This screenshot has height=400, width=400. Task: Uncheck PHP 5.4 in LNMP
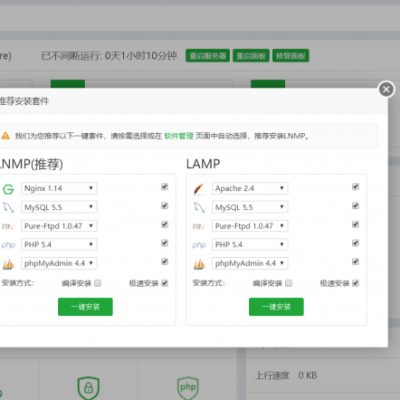[164, 243]
